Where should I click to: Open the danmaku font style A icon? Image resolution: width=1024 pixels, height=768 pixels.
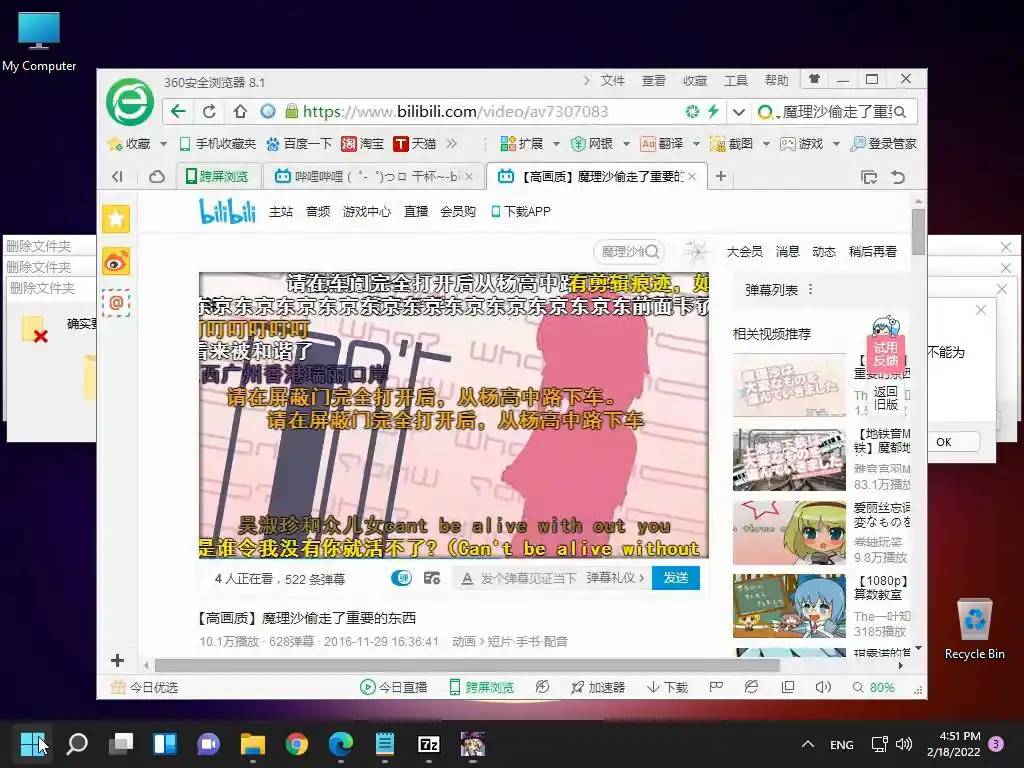(x=467, y=579)
